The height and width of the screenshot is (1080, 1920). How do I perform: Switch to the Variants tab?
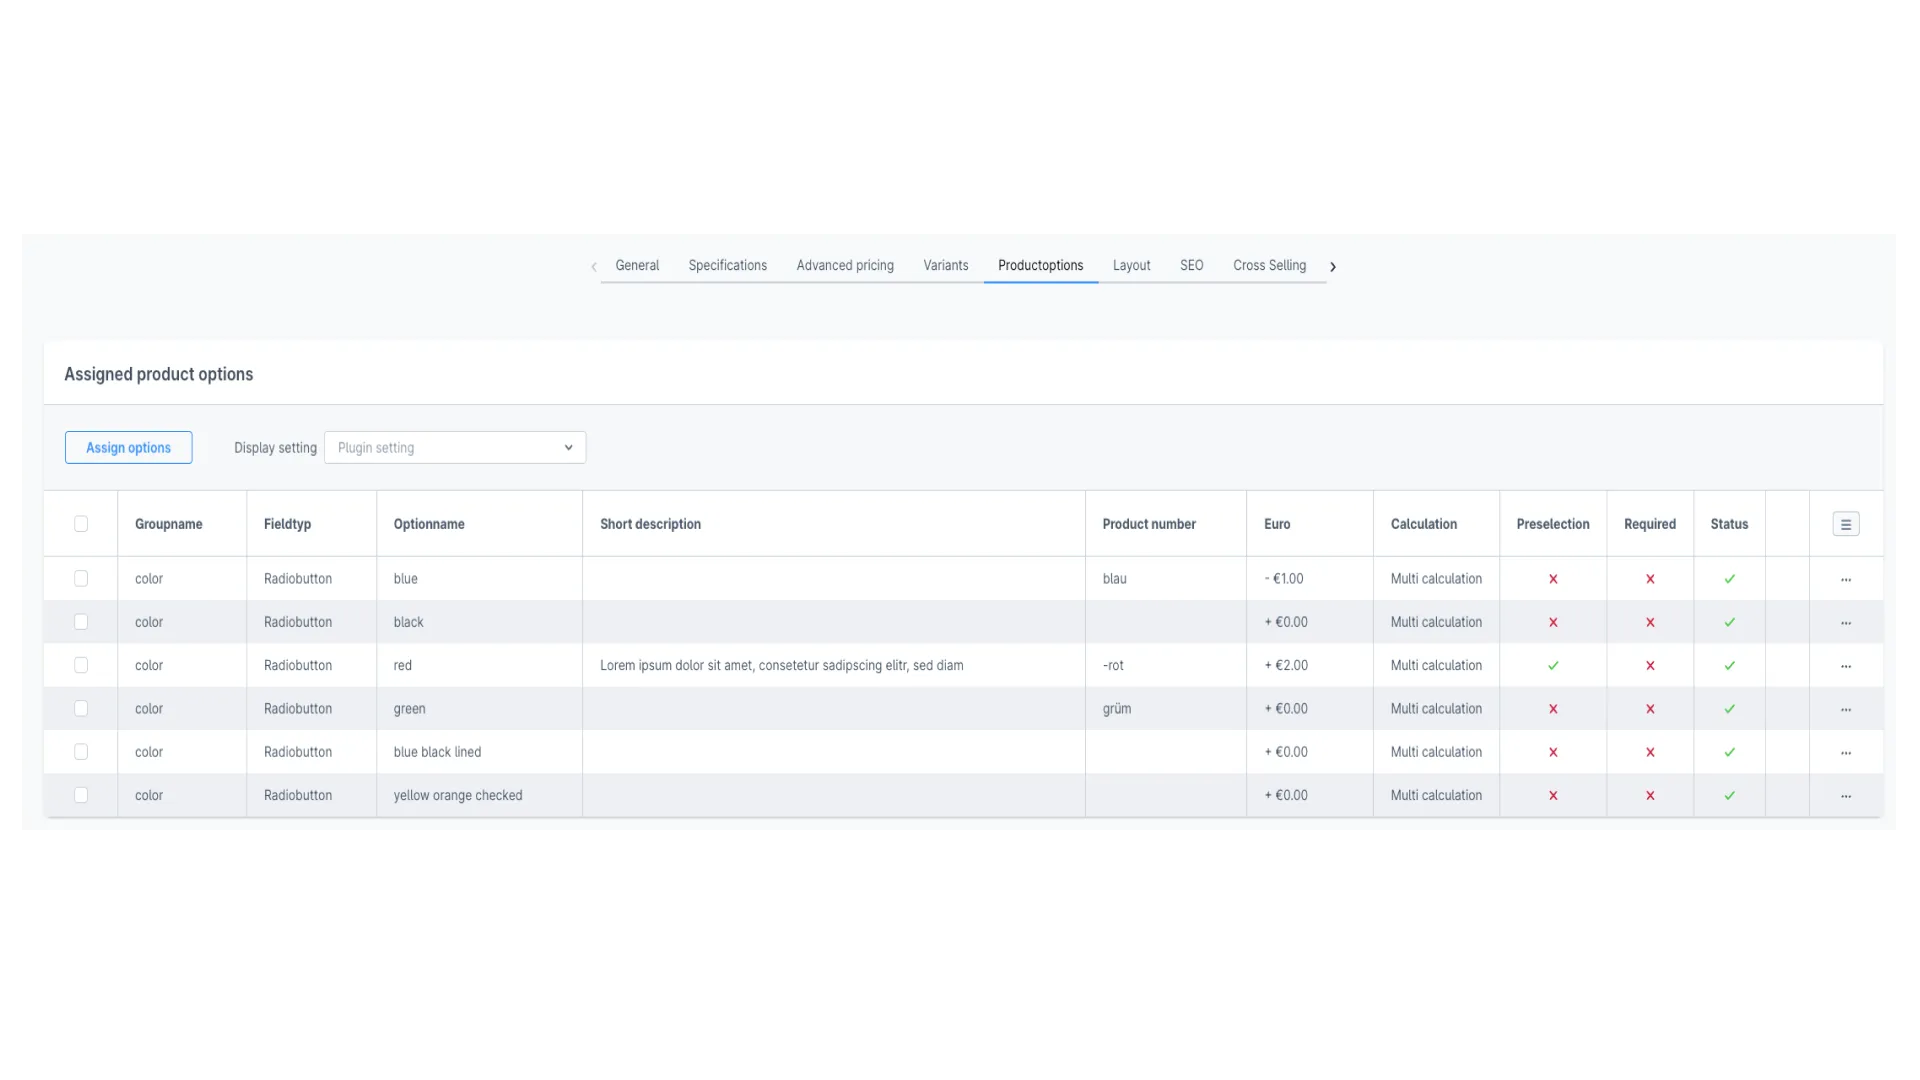[x=945, y=265]
